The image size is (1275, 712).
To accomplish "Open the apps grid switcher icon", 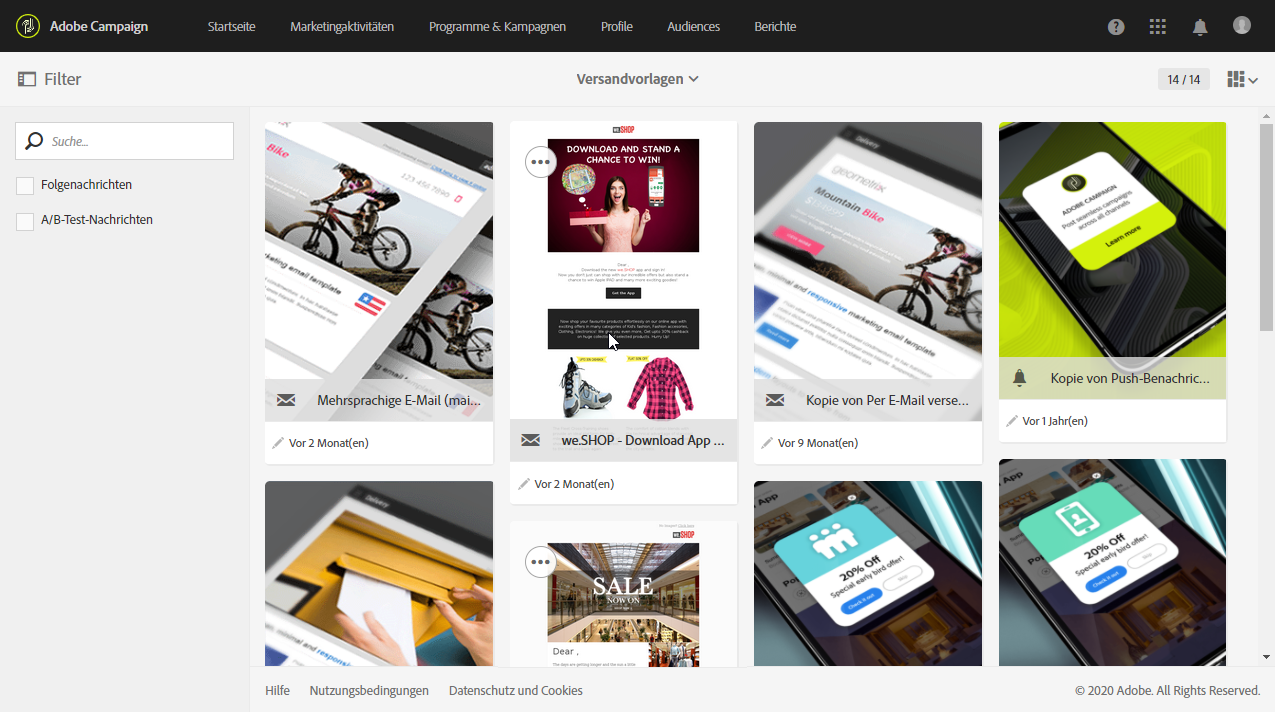I will coord(1158,27).
